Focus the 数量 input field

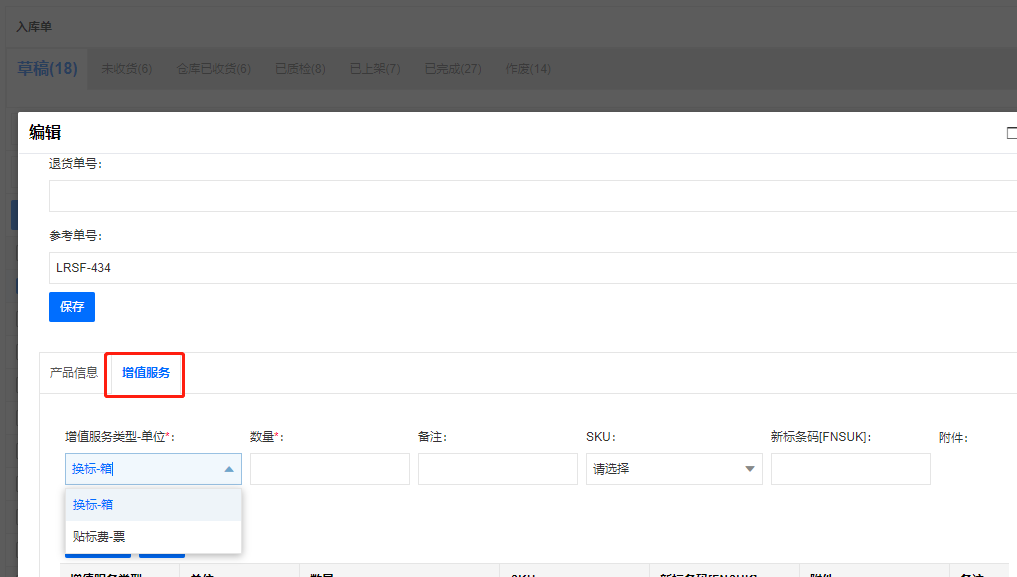click(x=329, y=469)
